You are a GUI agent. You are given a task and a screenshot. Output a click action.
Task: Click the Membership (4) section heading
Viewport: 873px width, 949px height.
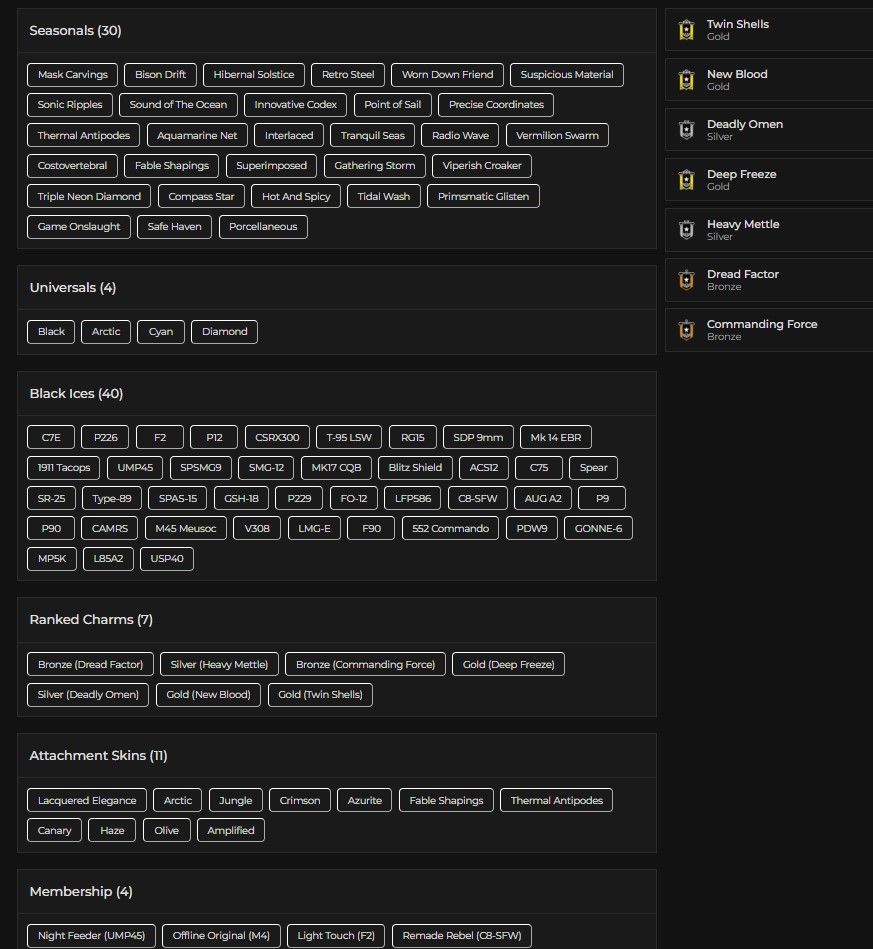(81, 892)
